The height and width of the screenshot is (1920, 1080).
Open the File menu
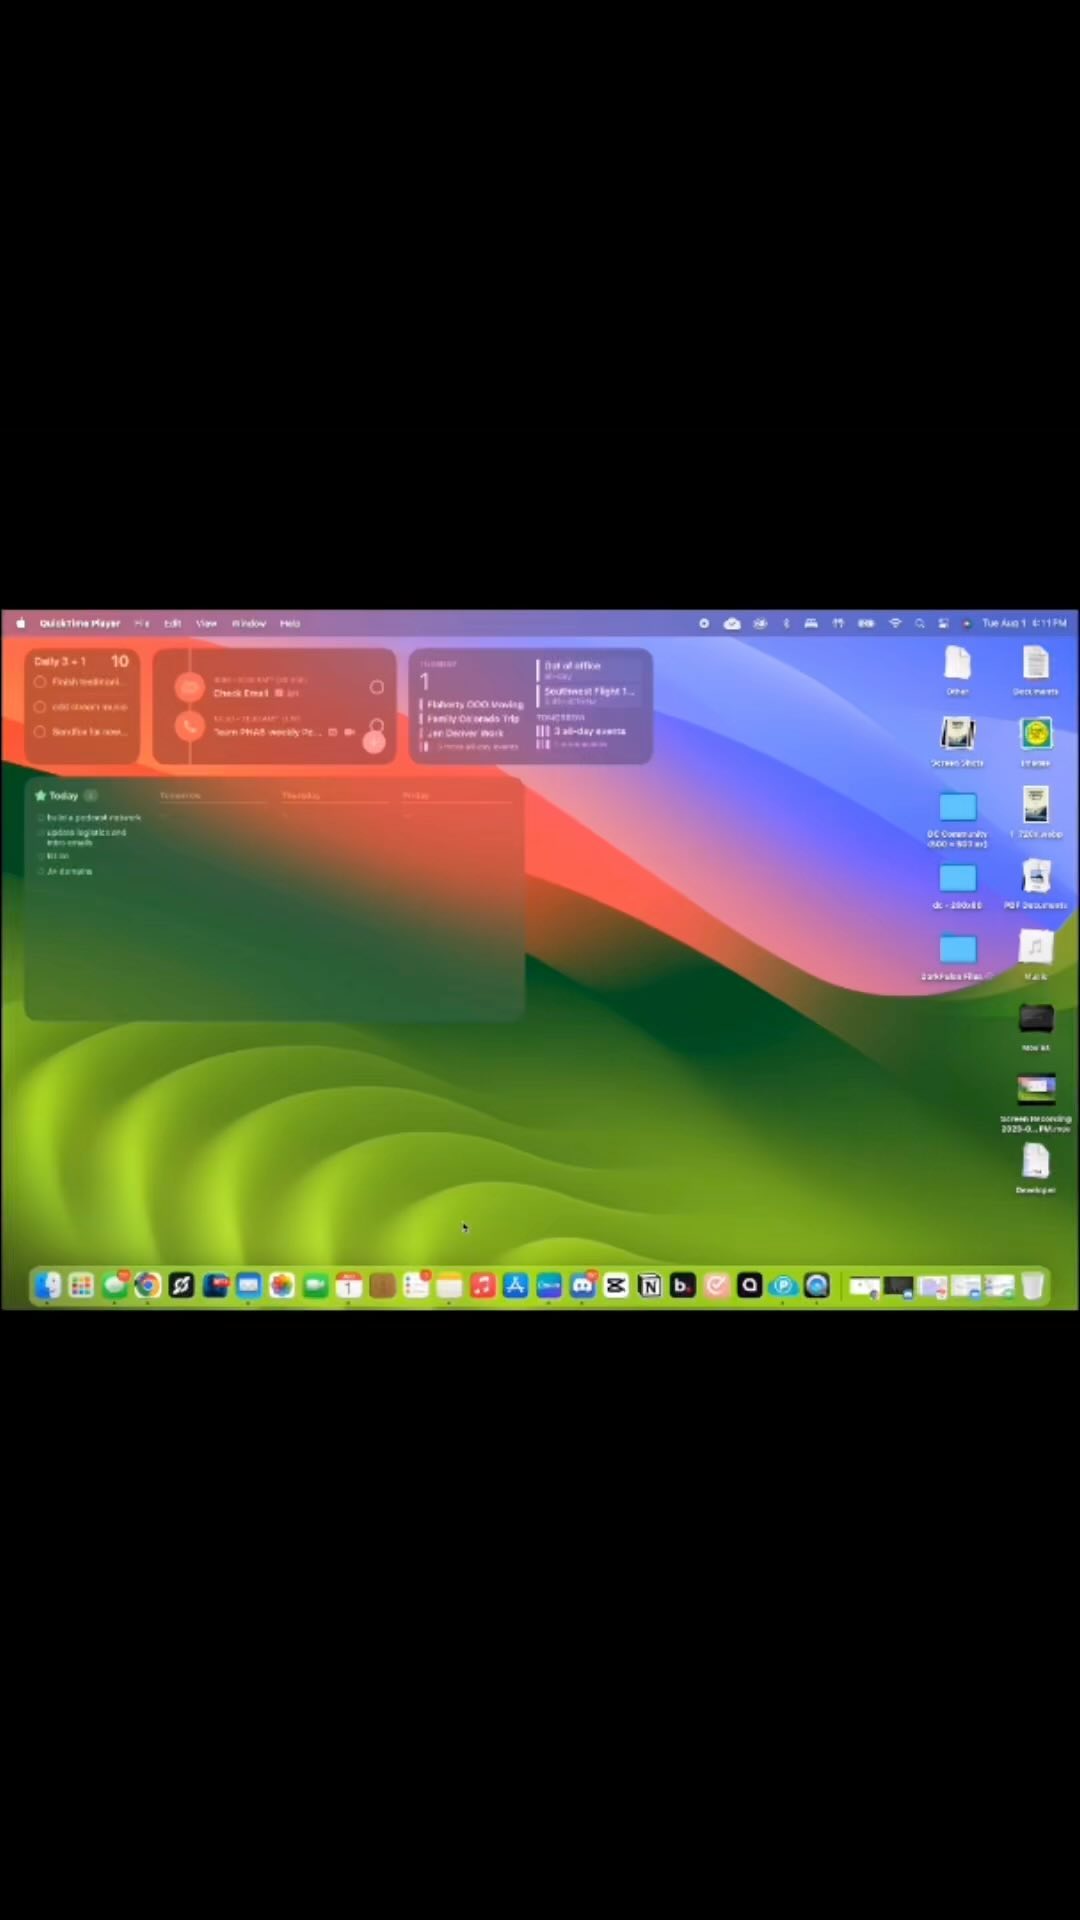coord(142,623)
